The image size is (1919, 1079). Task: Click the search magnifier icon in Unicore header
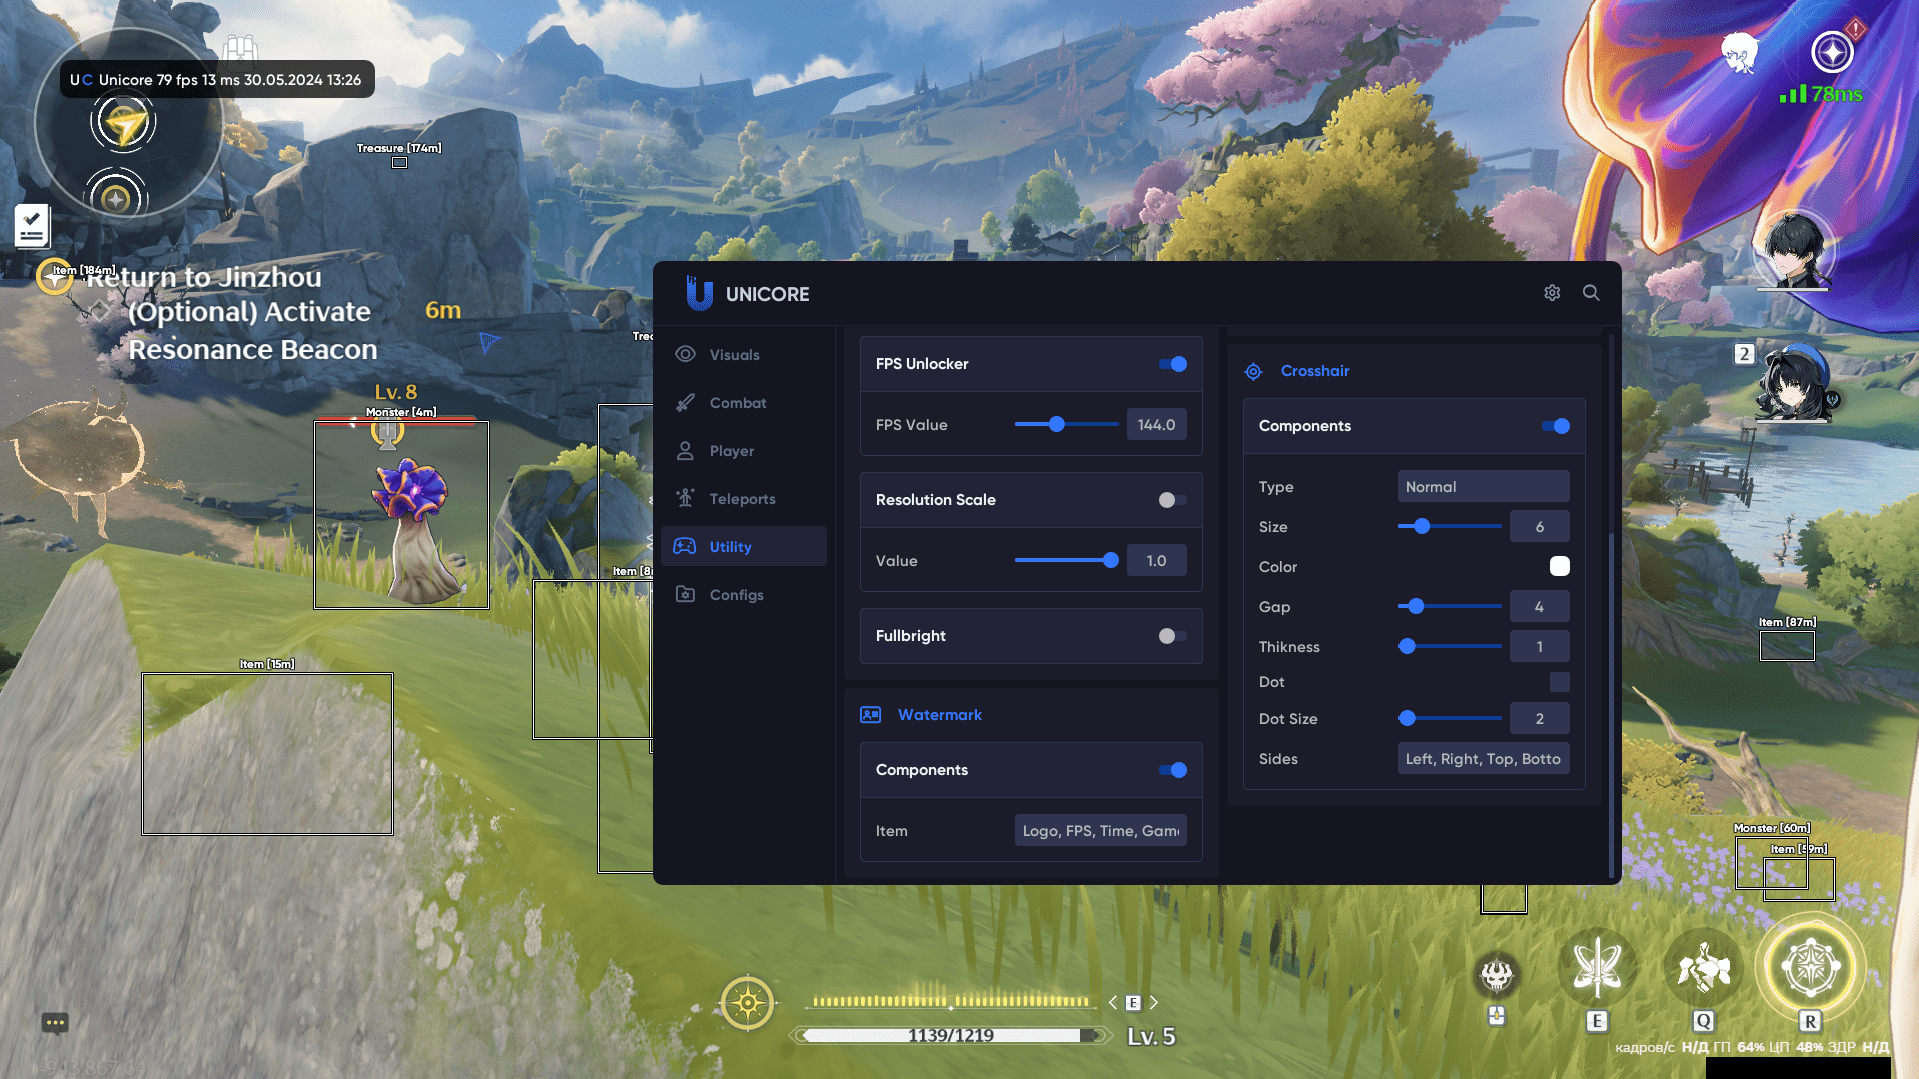pos(1591,293)
